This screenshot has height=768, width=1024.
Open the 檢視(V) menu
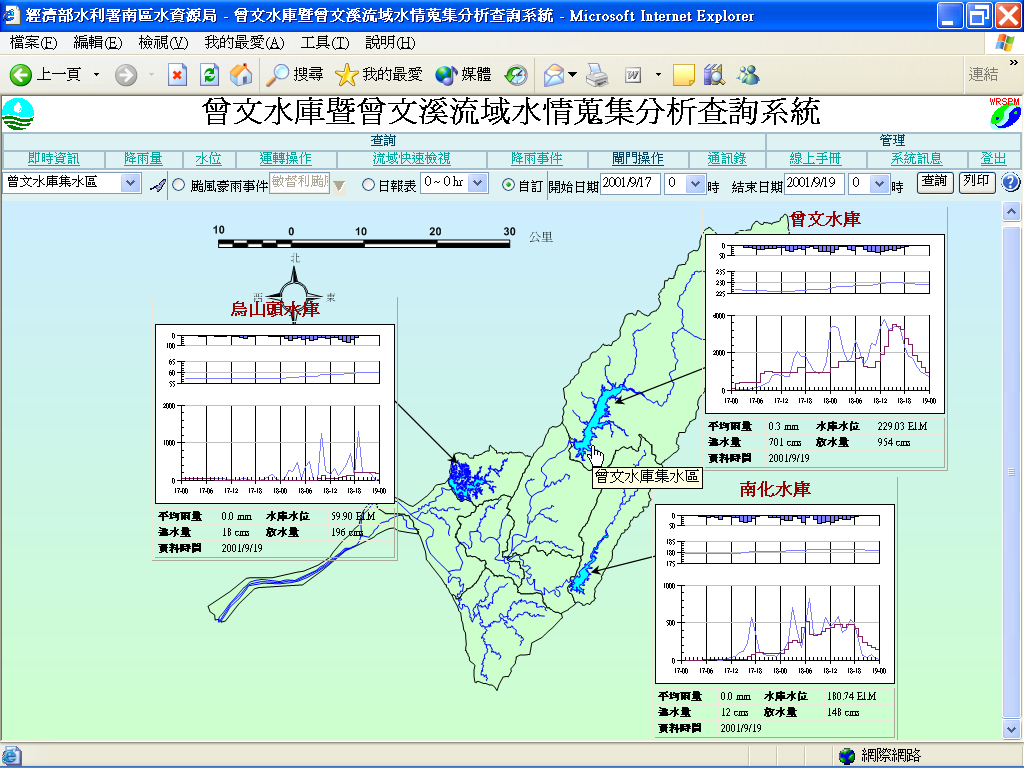pos(163,43)
